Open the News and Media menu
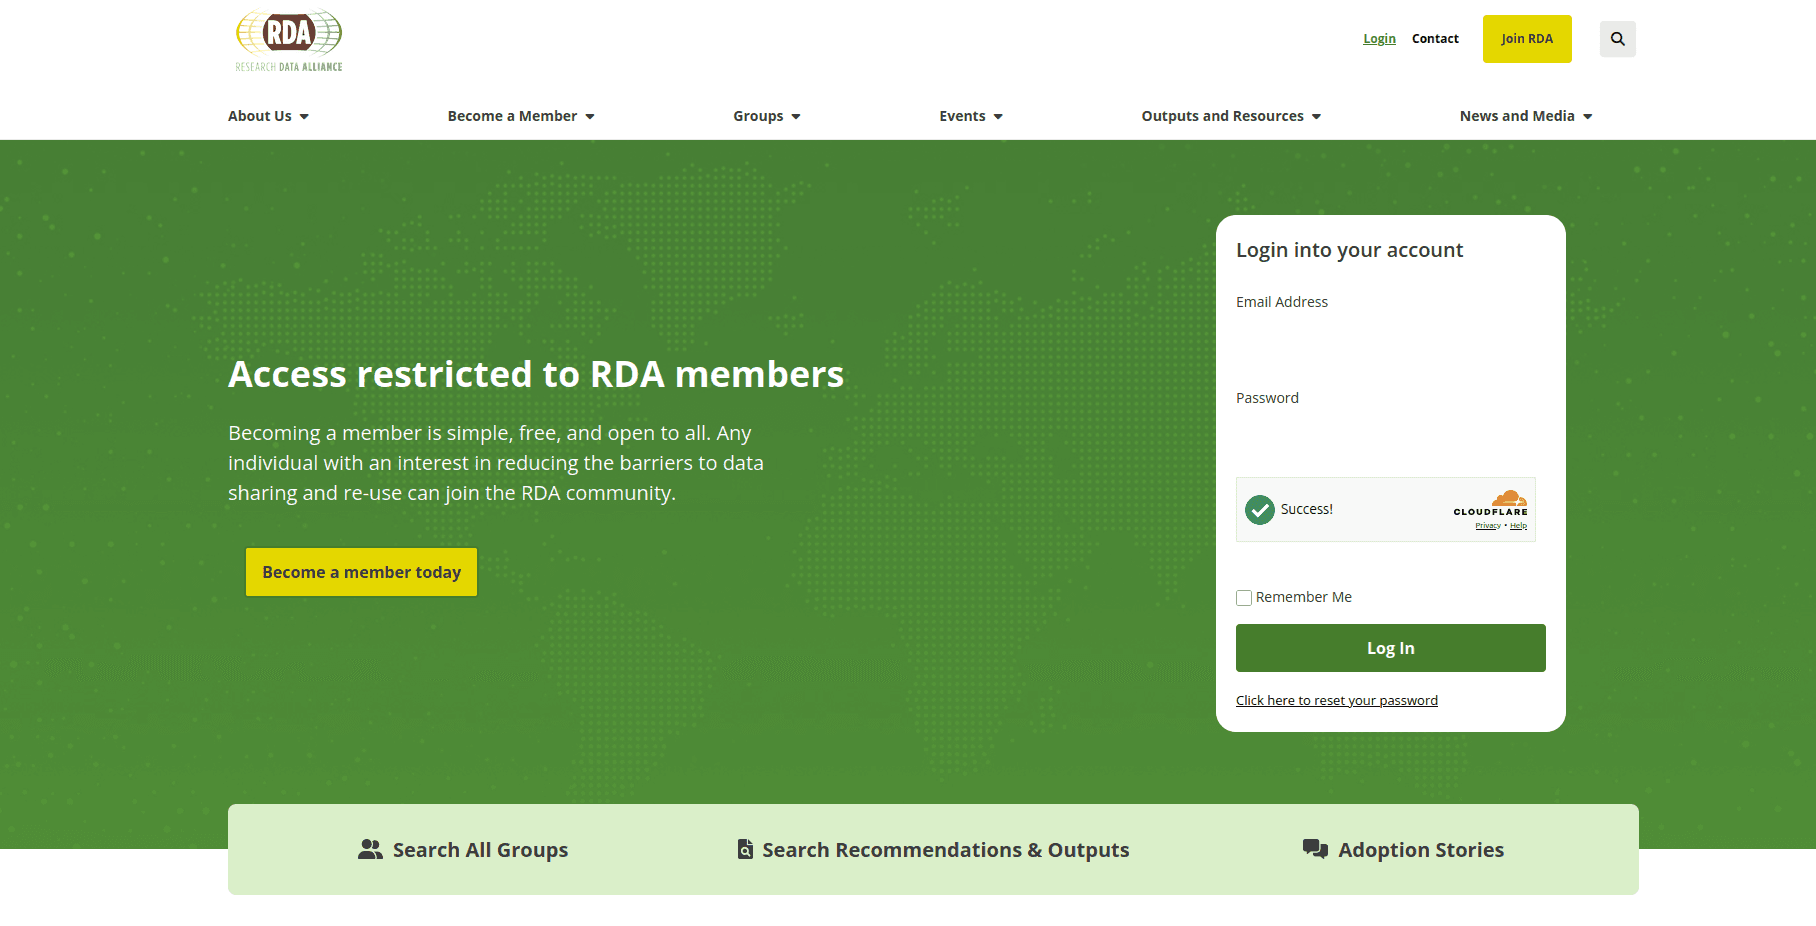This screenshot has width=1816, height=926. [x=1517, y=116]
